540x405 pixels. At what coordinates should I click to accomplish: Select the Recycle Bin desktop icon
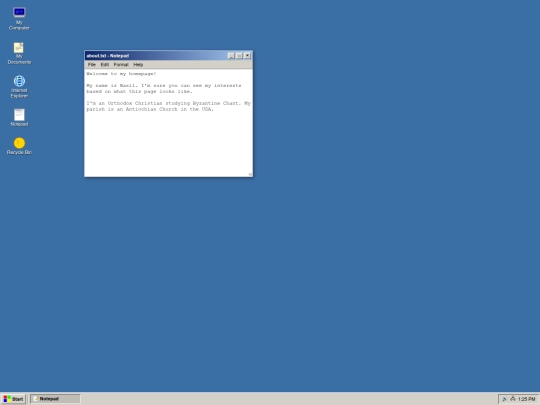[19, 146]
